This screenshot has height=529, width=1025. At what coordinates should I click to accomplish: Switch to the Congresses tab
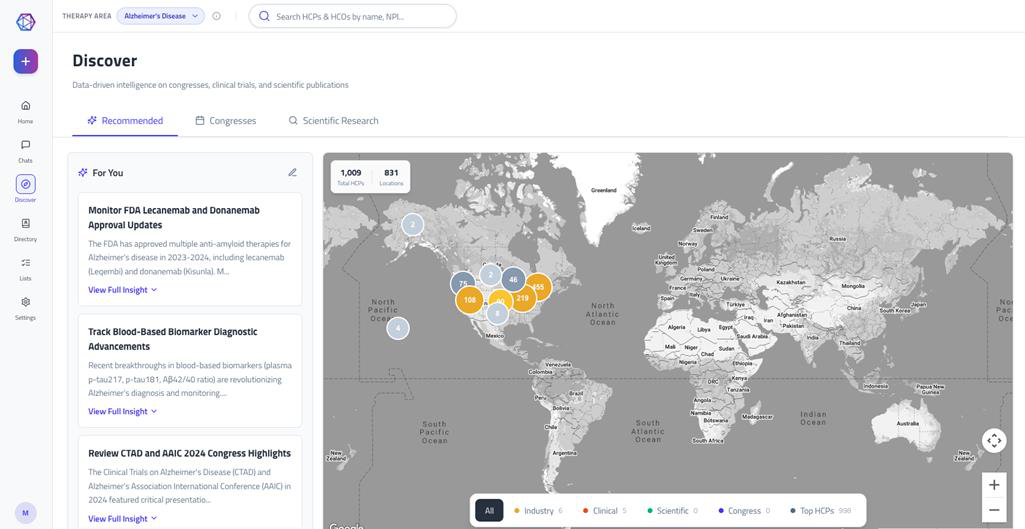[226, 120]
